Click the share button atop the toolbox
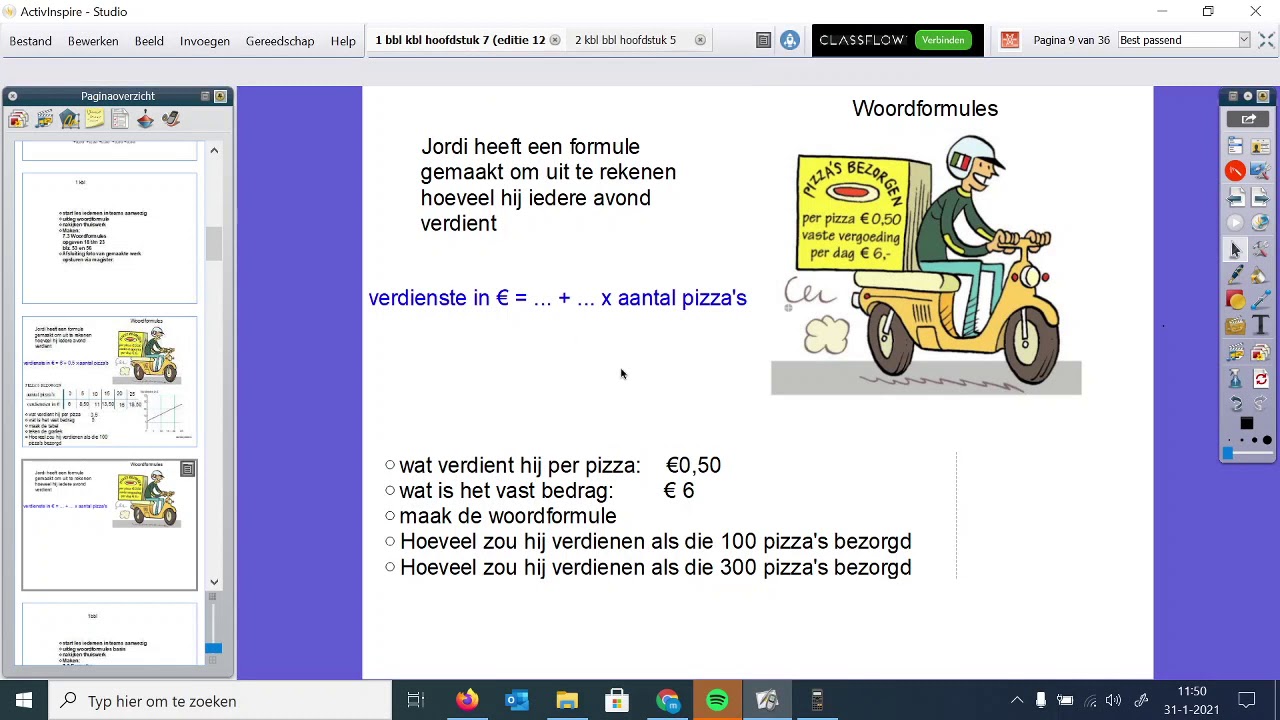Image resolution: width=1280 pixels, height=720 pixels. [x=1248, y=119]
